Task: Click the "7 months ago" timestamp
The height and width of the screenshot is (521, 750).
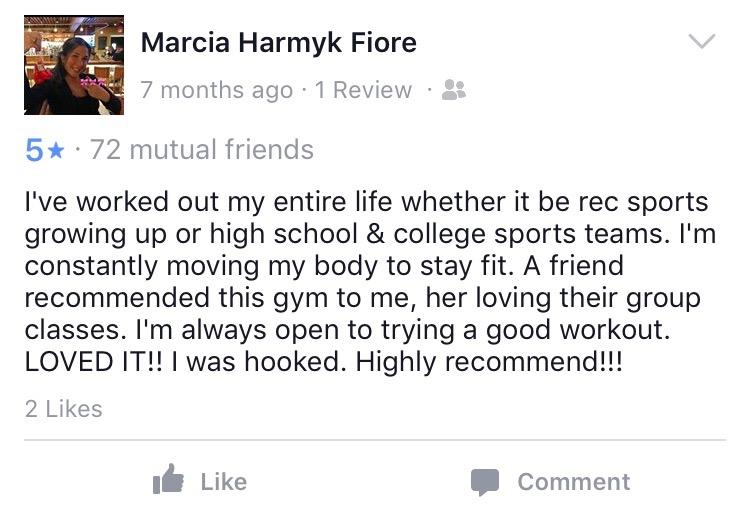Action: pyautogui.click(x=217, y=91)
